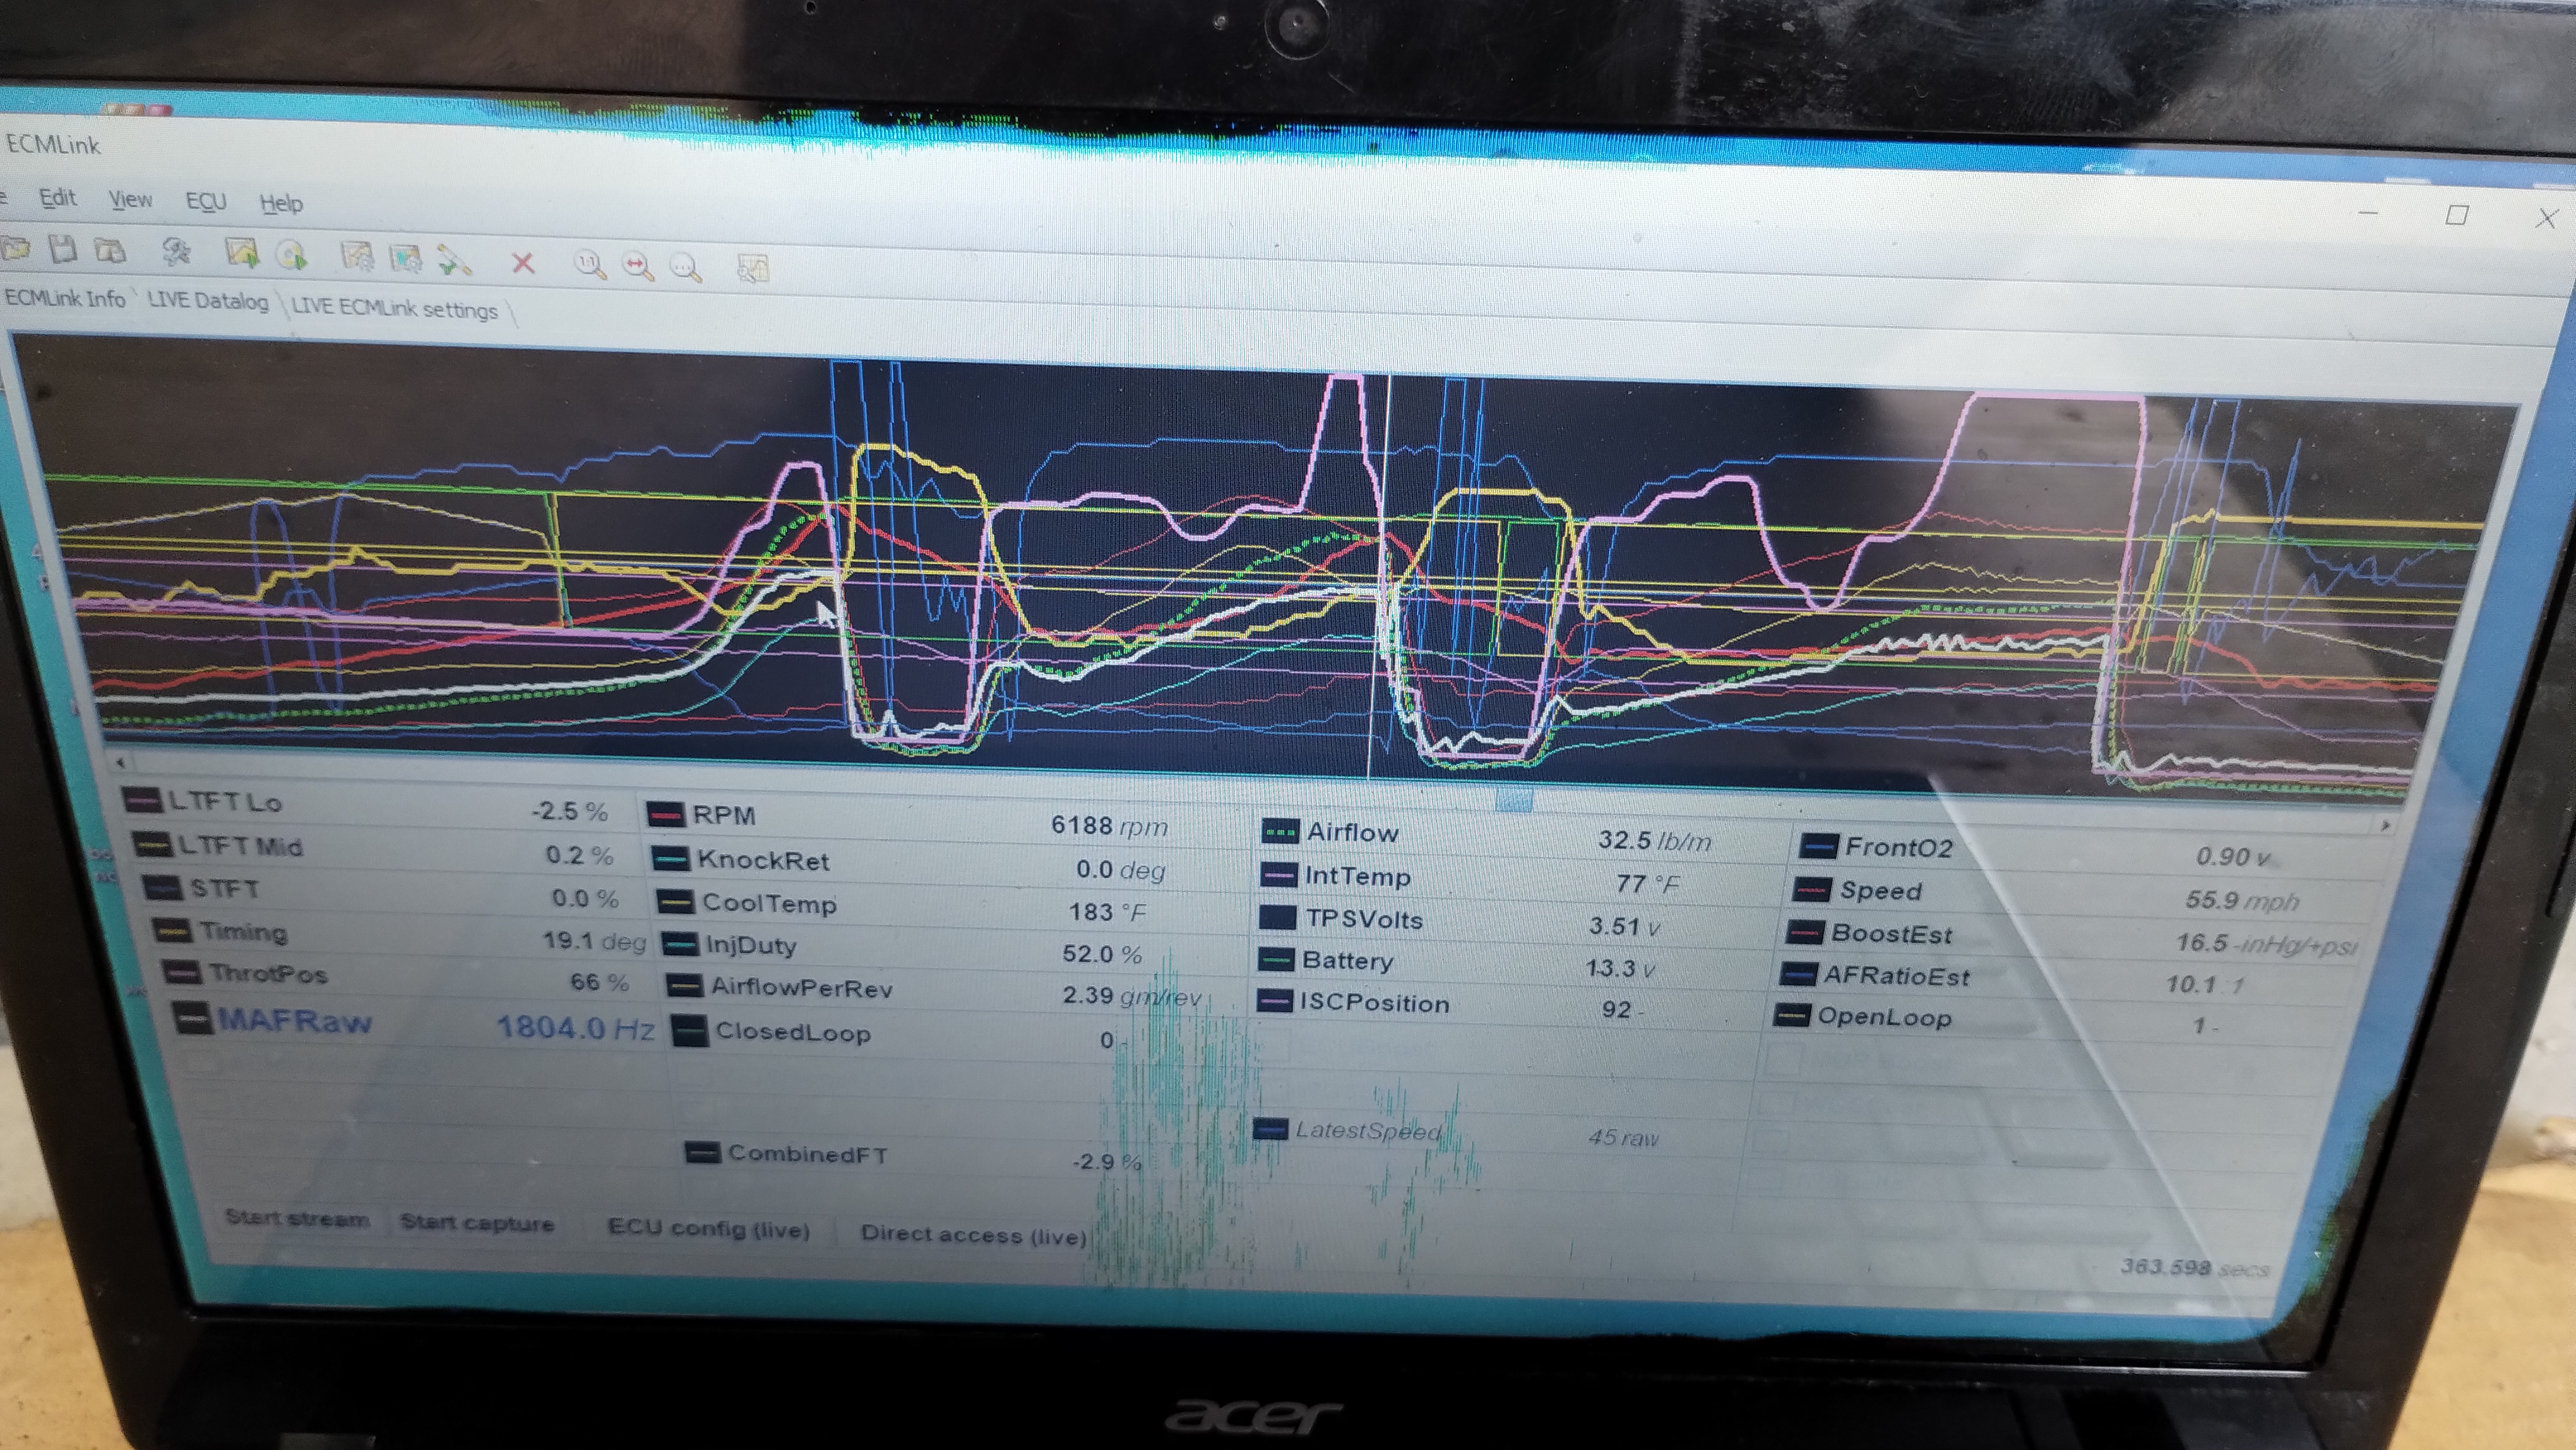Viewport: 2576px width, 1450px height.
Task: Switch to the LIVE Datalog tab
Action: pos(208,301)
